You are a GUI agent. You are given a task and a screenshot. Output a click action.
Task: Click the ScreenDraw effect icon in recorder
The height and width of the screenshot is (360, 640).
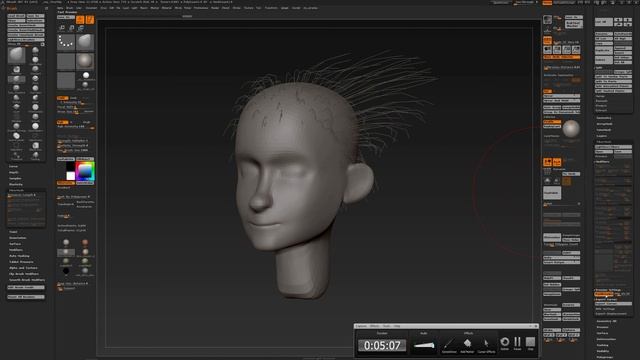click(x=449, y=344)
